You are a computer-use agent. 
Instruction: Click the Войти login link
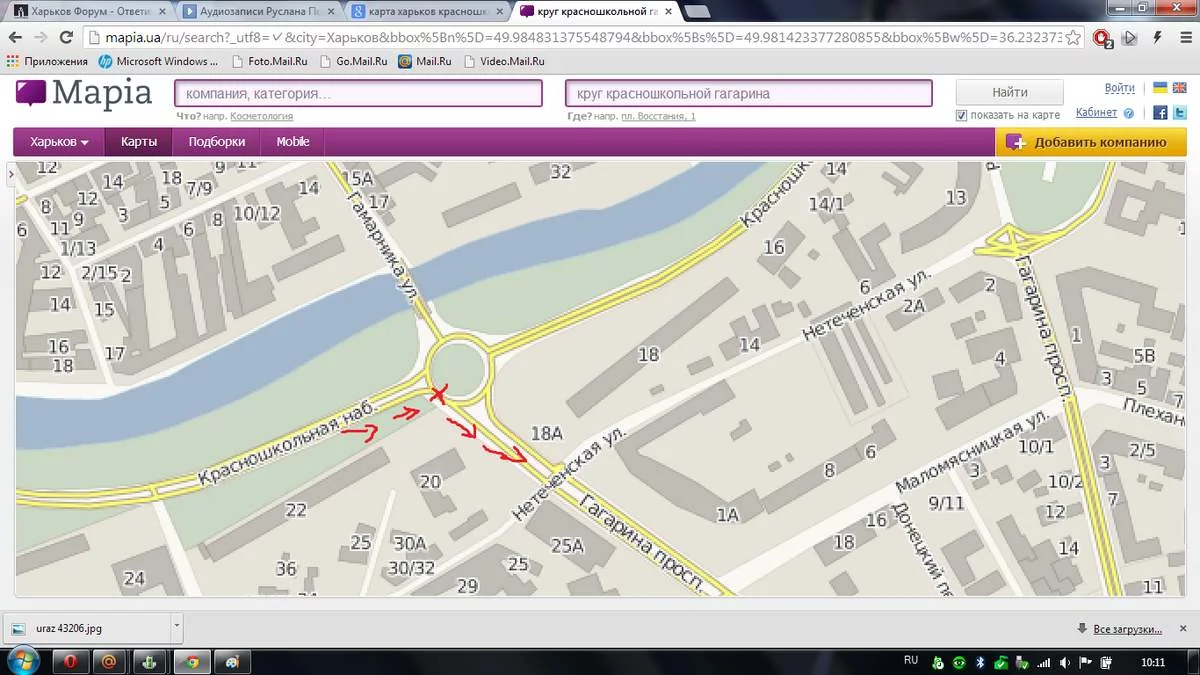tap(1120, 89)
